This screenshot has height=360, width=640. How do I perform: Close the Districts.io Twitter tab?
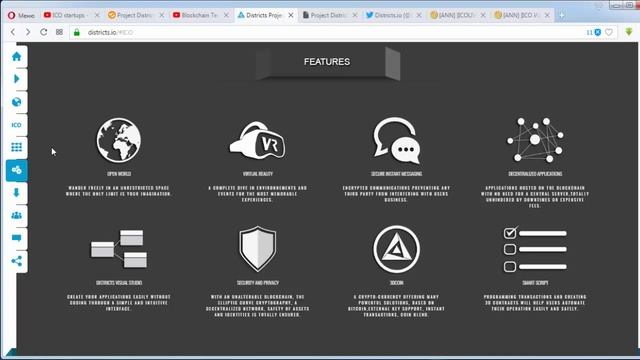coord(419,15)
